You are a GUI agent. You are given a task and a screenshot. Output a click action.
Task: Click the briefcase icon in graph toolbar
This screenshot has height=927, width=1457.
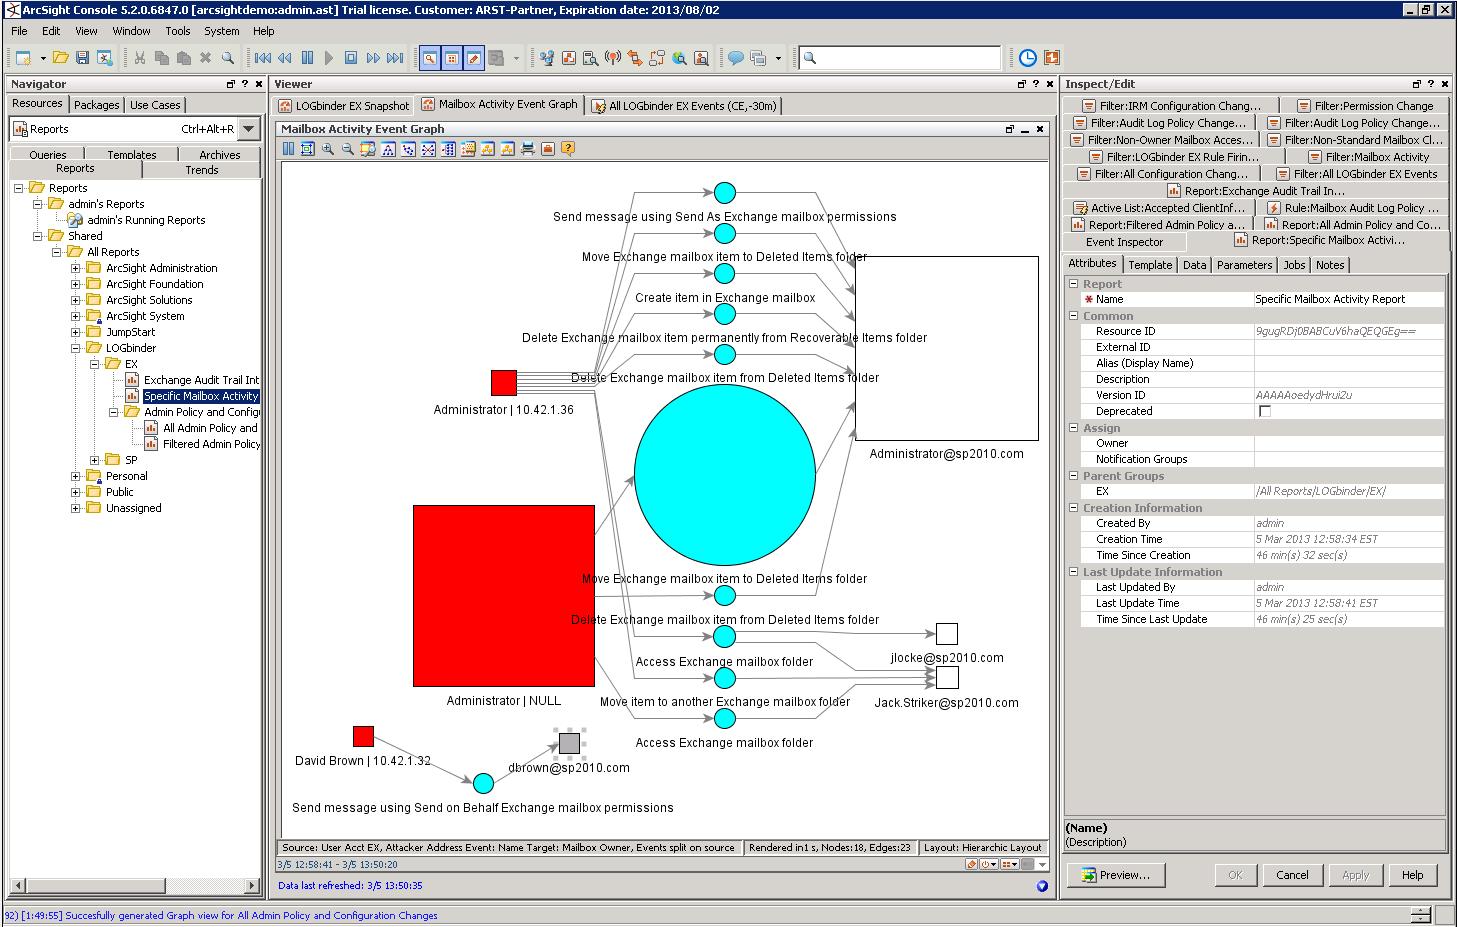[x=548, y=149]
